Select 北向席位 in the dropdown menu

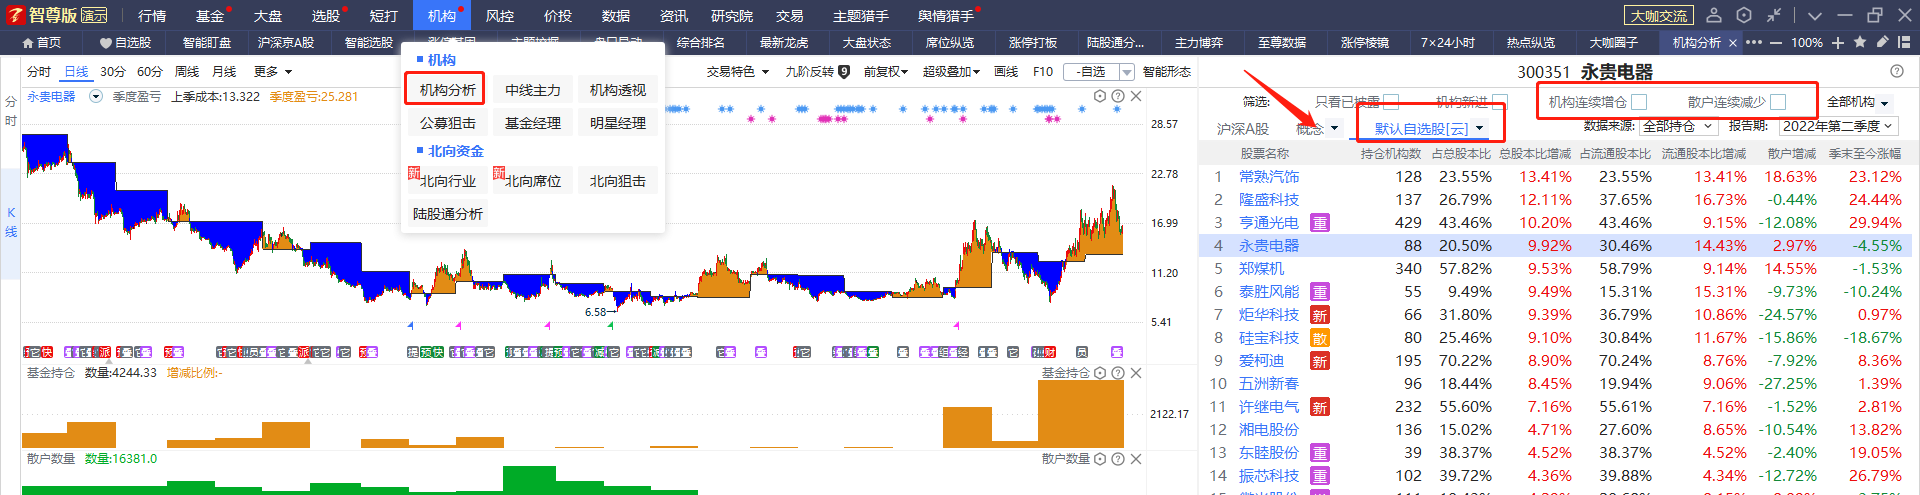[x=533, y=181]
